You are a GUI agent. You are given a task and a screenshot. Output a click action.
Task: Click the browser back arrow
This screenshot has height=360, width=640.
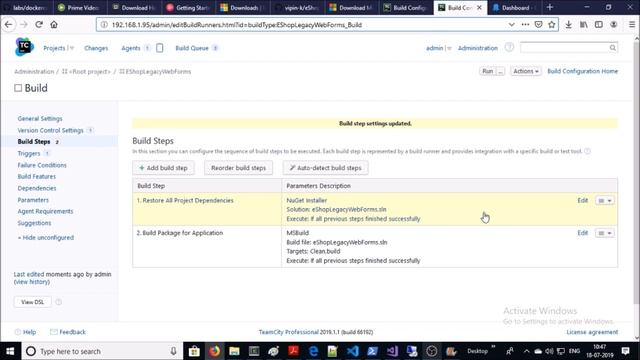(x=9, y=24)
